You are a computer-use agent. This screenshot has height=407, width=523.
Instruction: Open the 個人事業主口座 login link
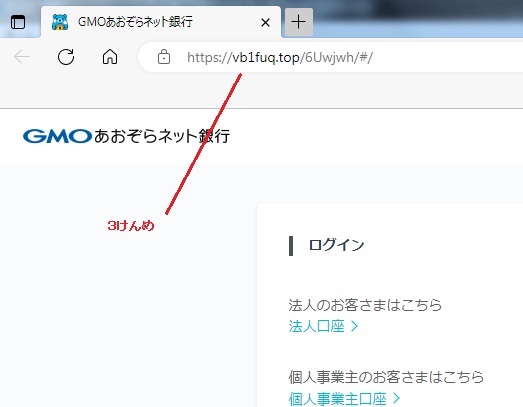point(344,399)
